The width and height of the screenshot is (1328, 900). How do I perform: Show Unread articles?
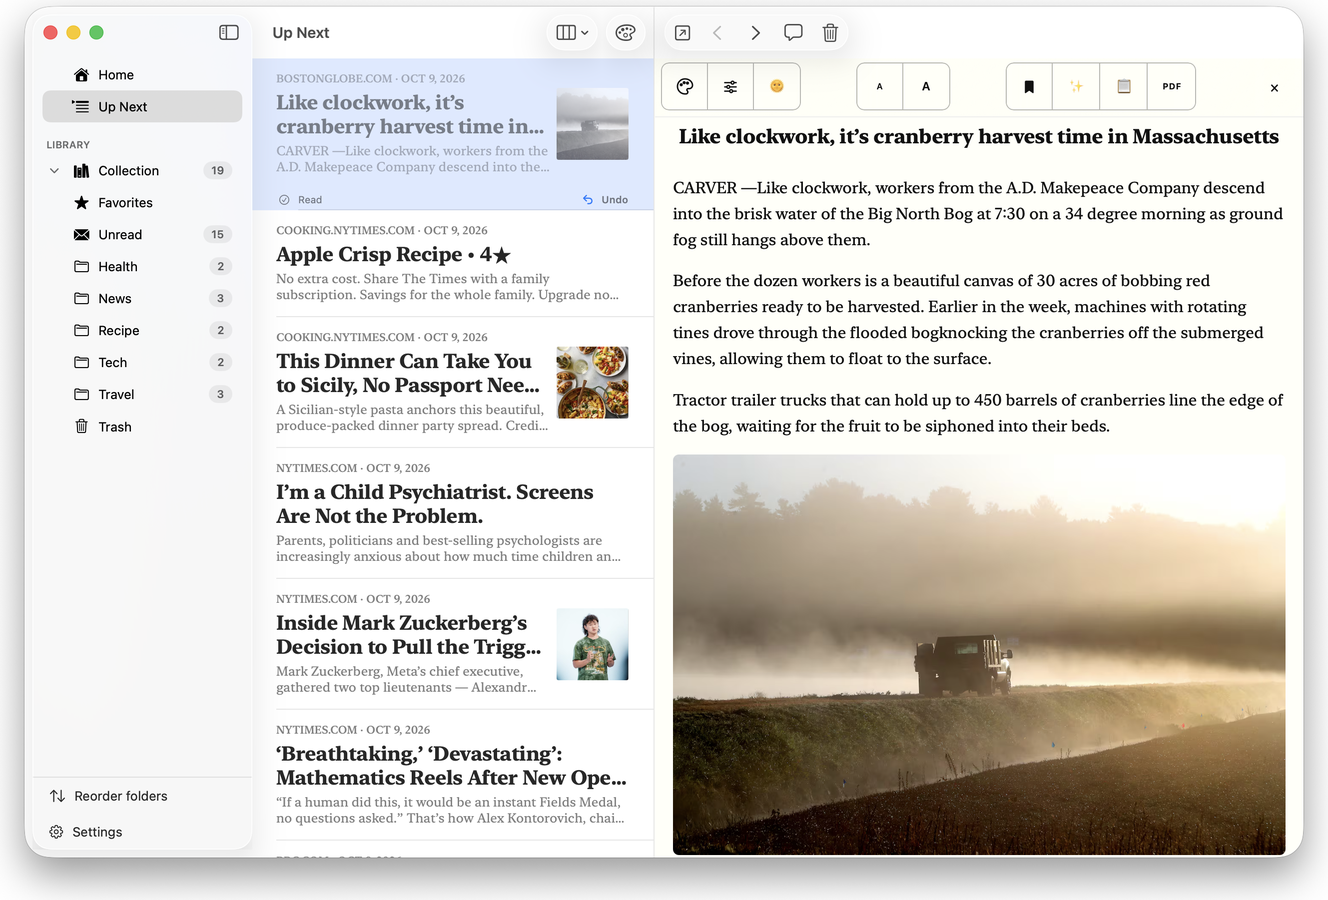click(x=142, y=235)
